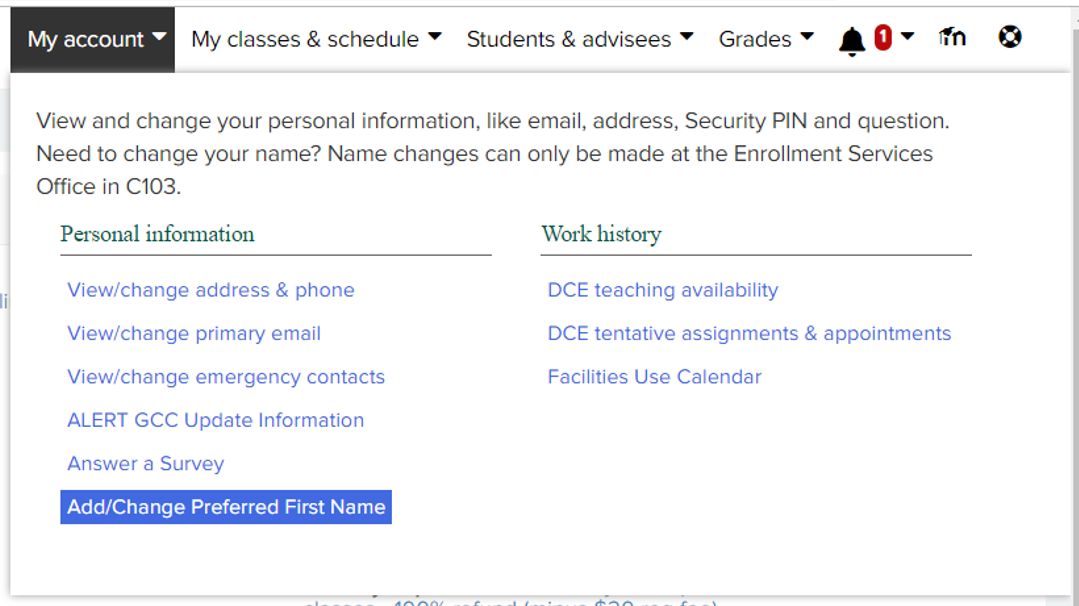Expand the Grades dropdown
The width and height of the screenshot is (1079, 606).
pyautogui.click(x=765, y=38)
